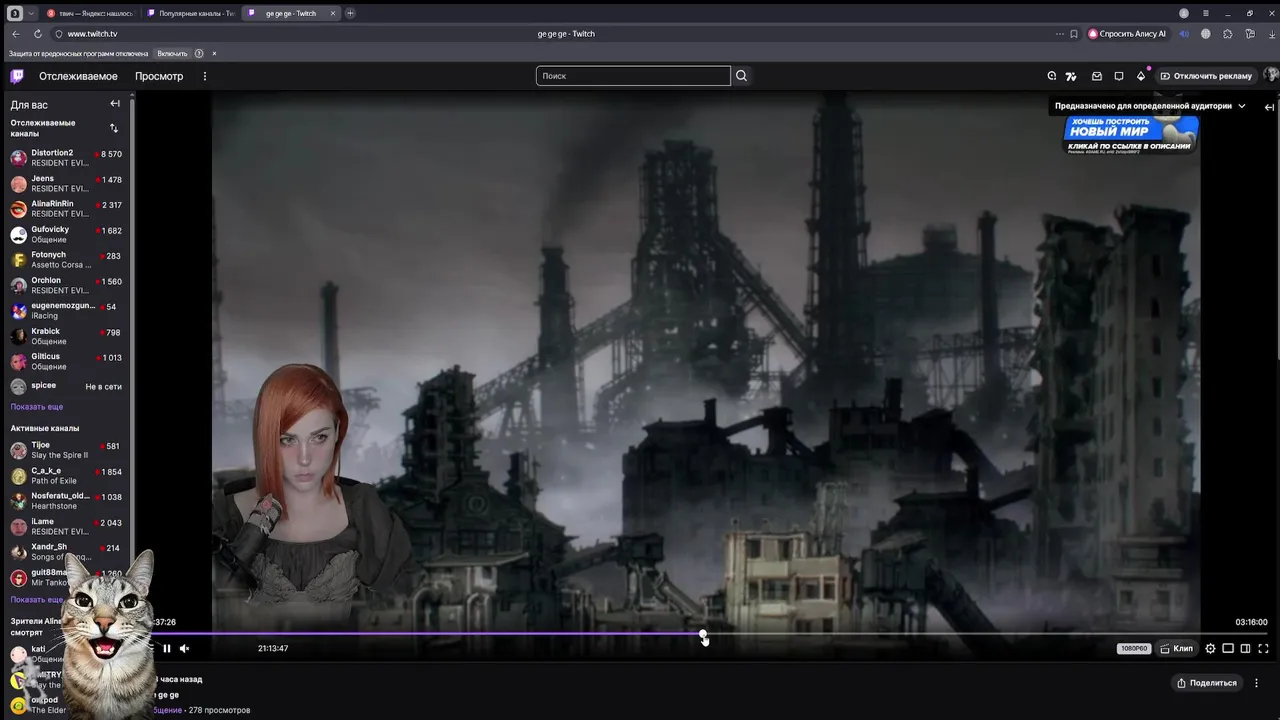
Task: Open the 1080P60 quality badge
Action: click(x=1134, y=649)
